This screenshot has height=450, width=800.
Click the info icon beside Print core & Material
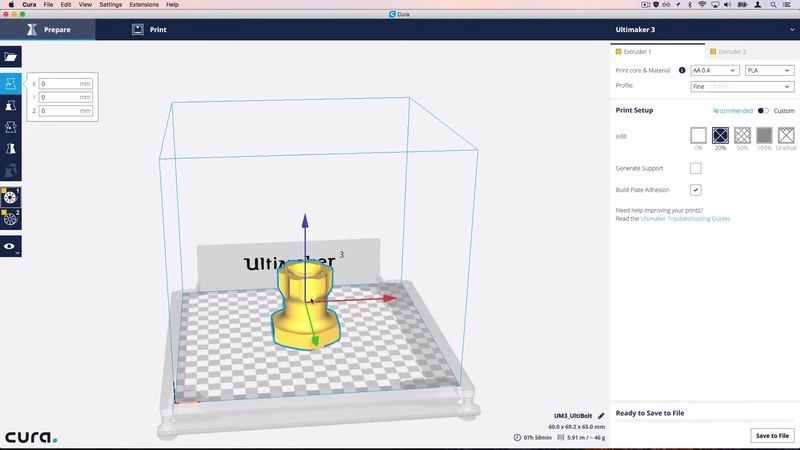point(682,71)
